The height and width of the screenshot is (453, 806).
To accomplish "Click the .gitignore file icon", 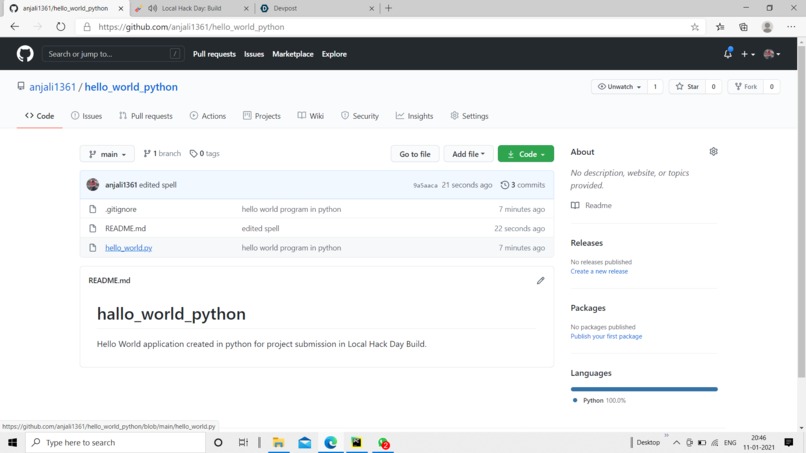I will 93,209.
